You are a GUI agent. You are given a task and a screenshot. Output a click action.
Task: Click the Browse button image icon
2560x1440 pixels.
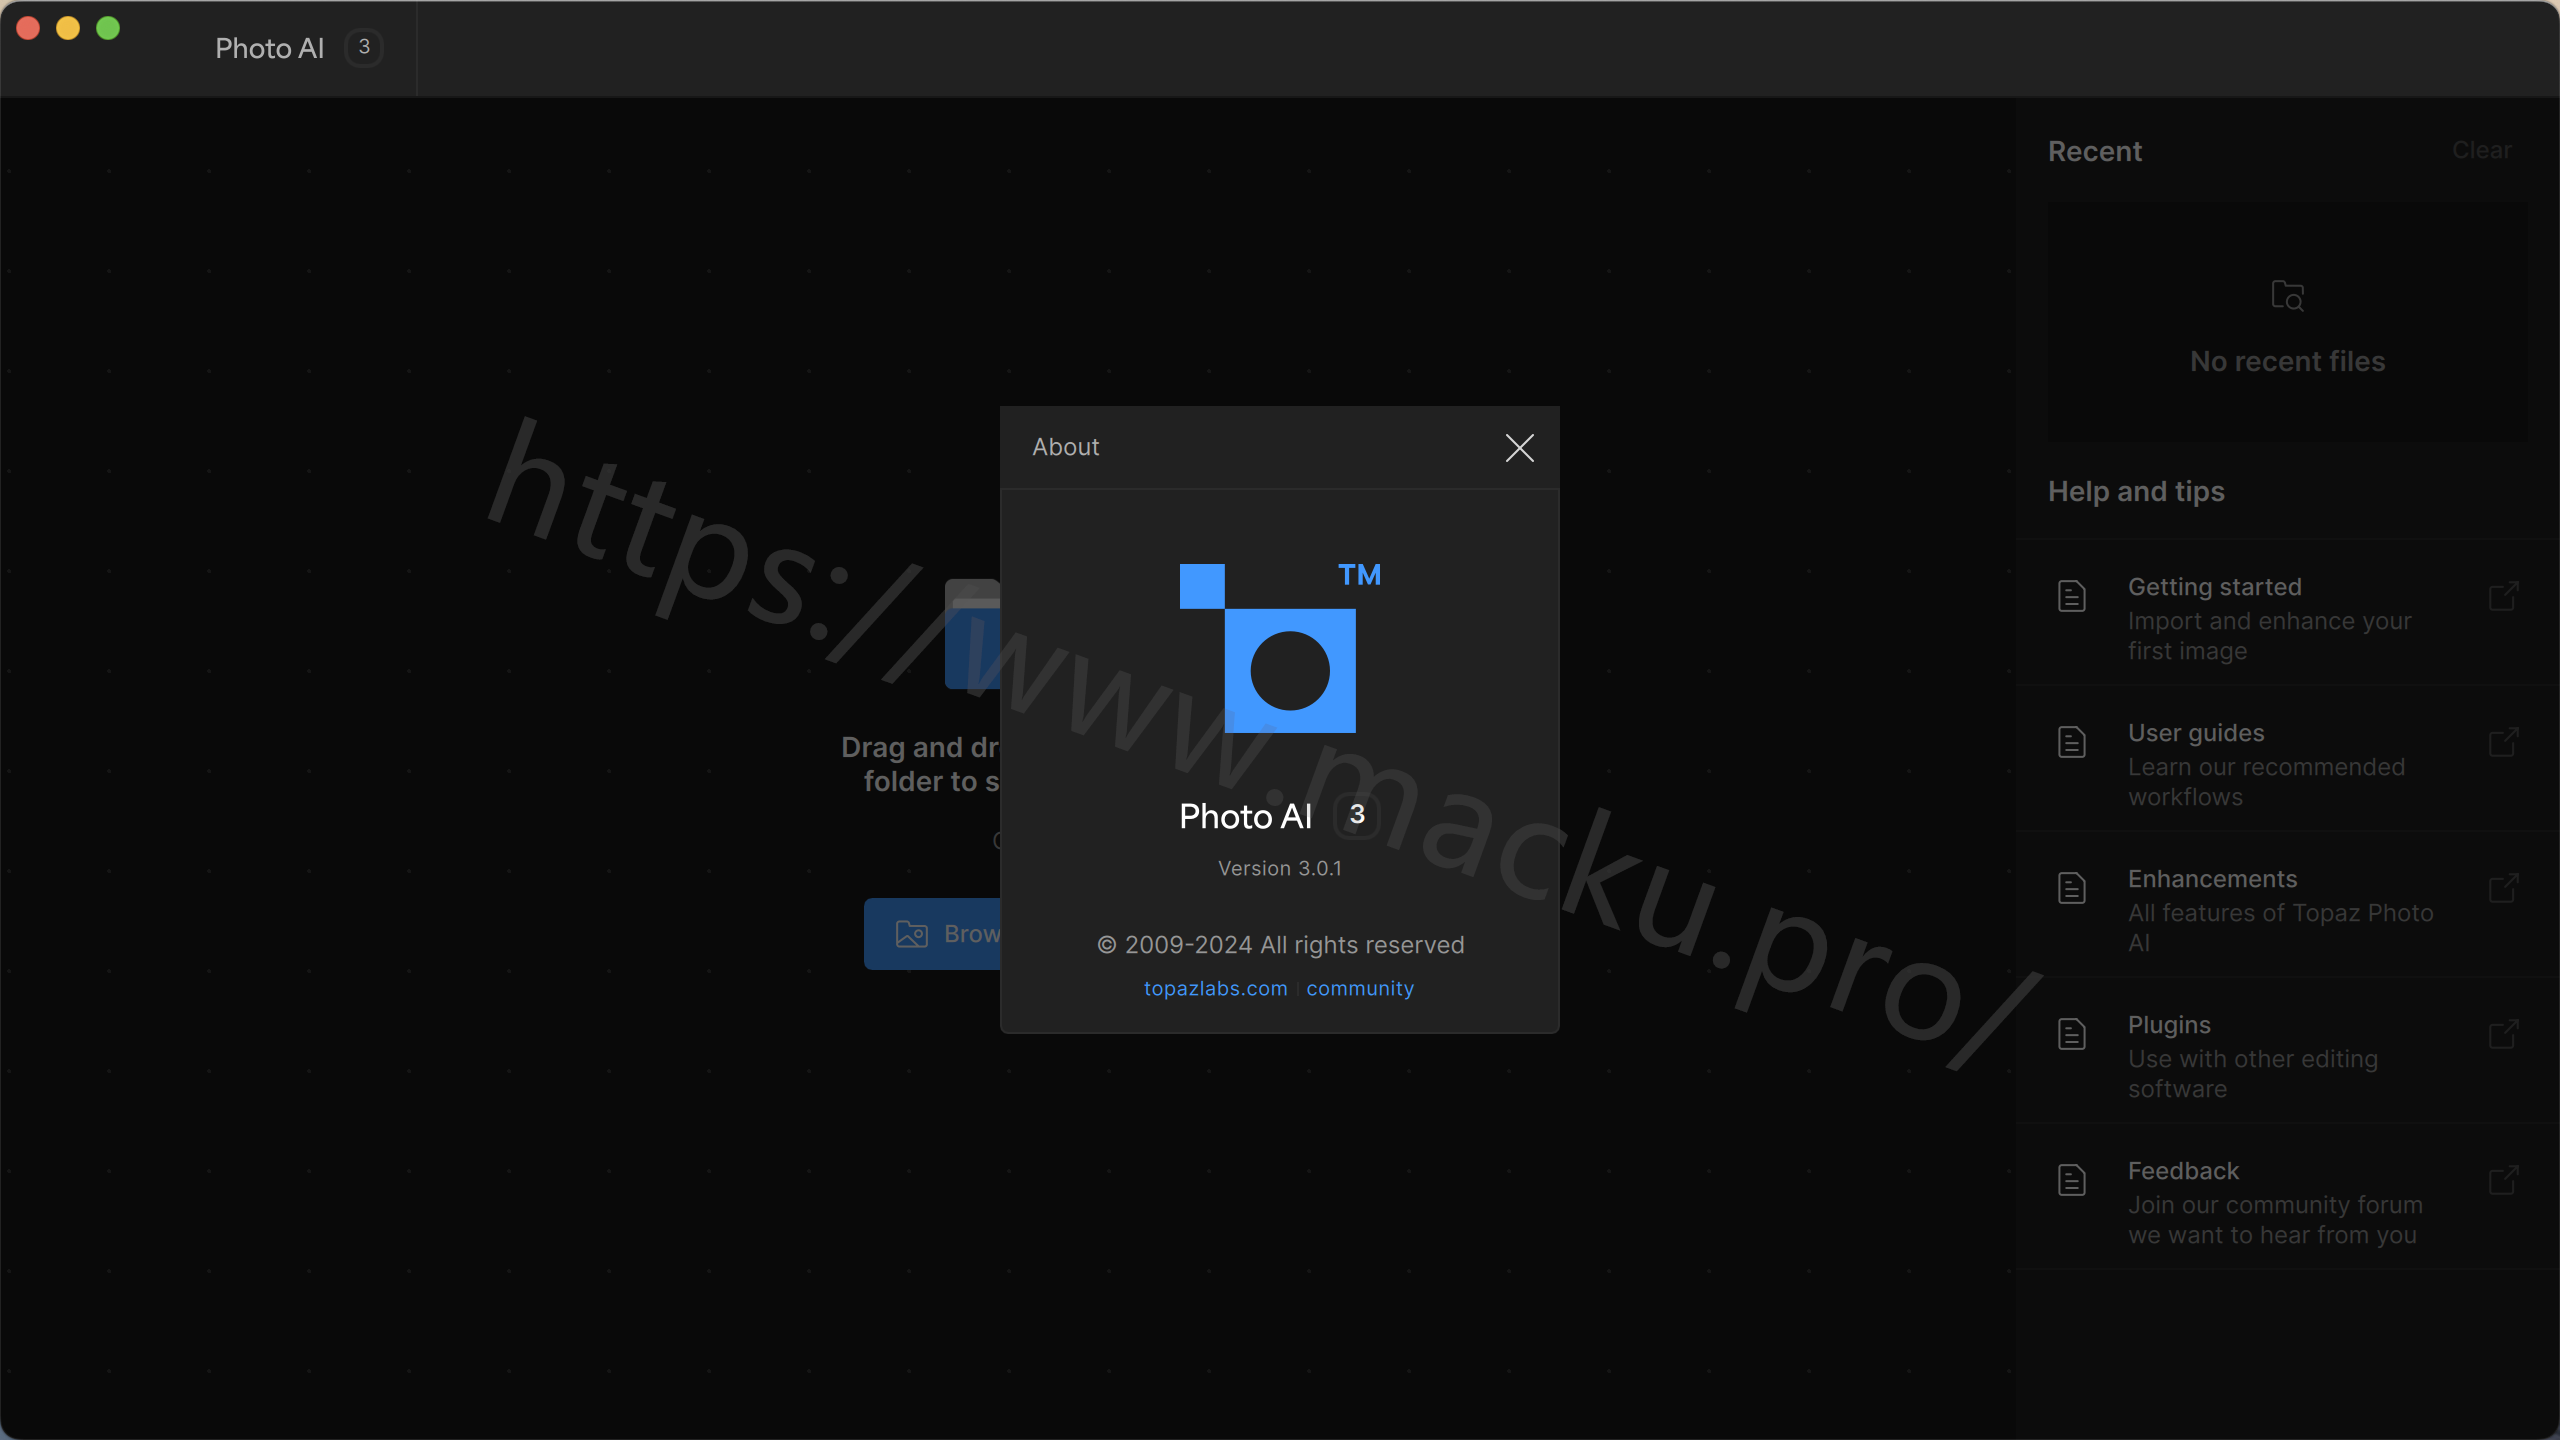click(x=911, y=934)
